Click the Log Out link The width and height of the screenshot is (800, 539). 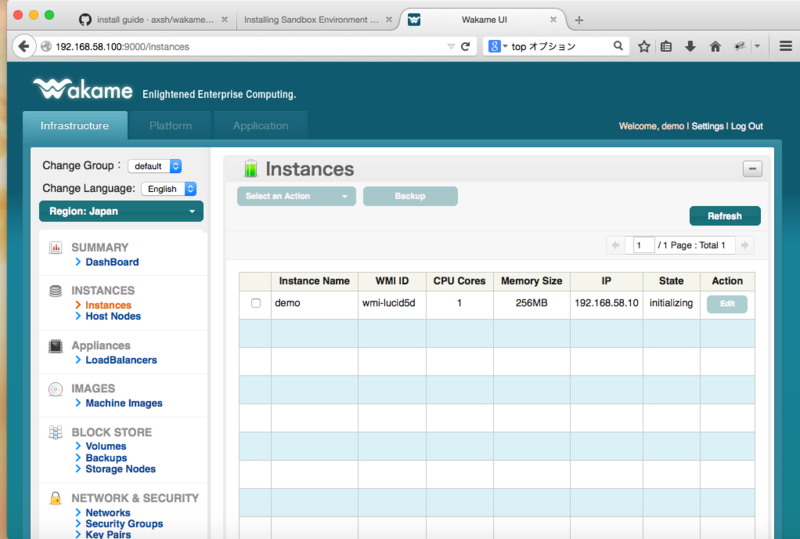pyautogui.click(x=746, y=126)
